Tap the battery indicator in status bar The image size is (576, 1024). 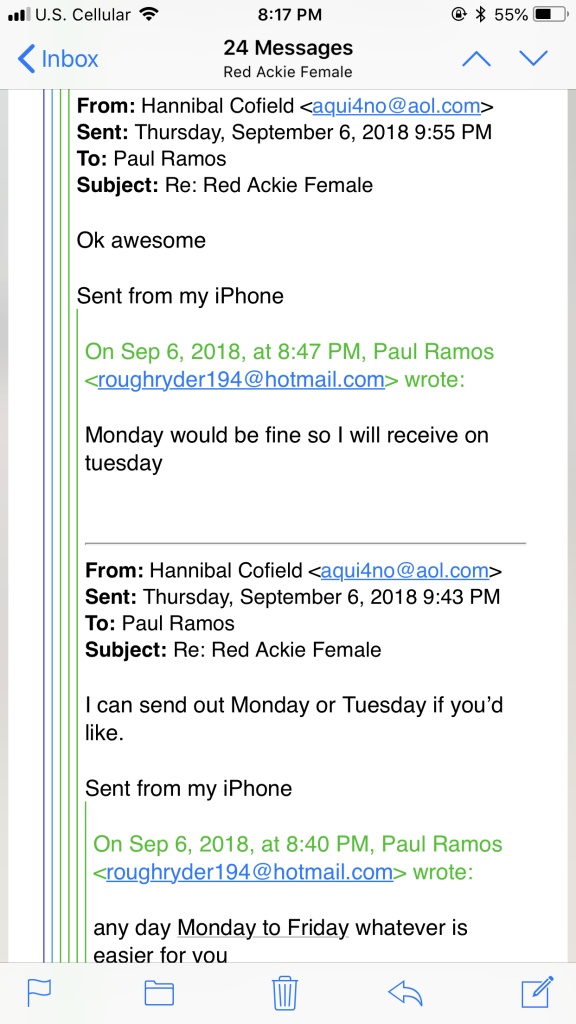tap(551, 14)
